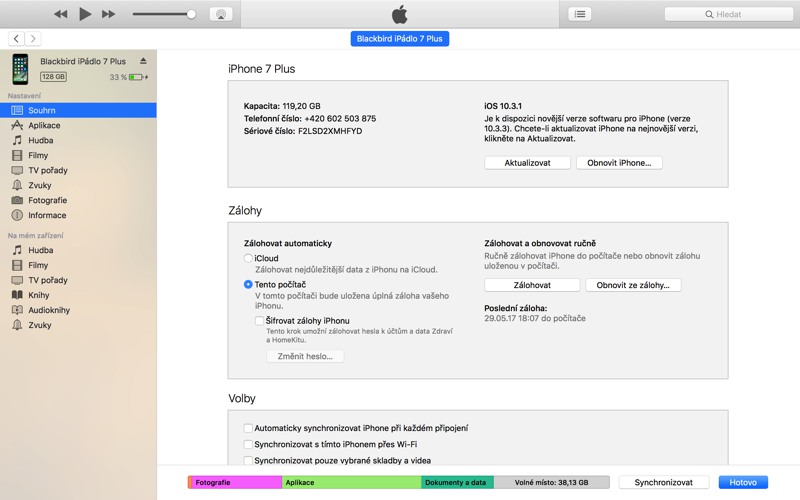The width and height of the screenshot is (800, 500).
Task: Click the Audioknihy book icon
Action: [17, 310]
